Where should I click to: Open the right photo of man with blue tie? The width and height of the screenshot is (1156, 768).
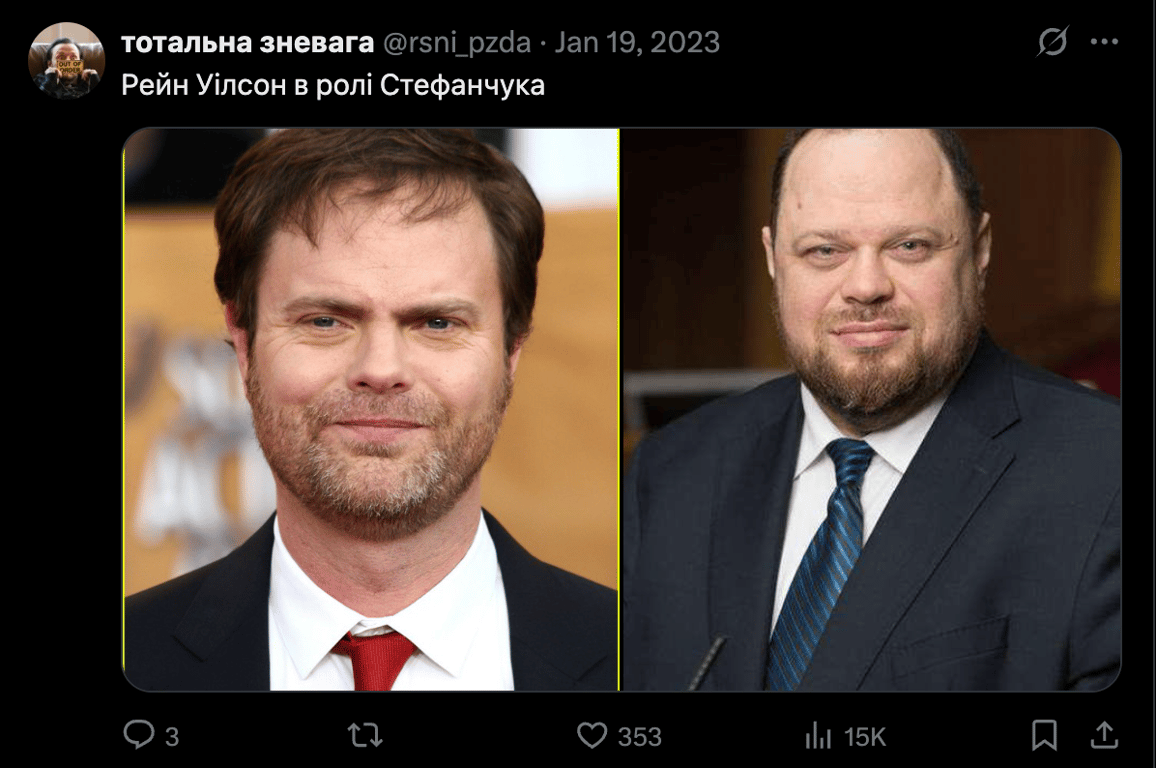[x=871, y=409]
